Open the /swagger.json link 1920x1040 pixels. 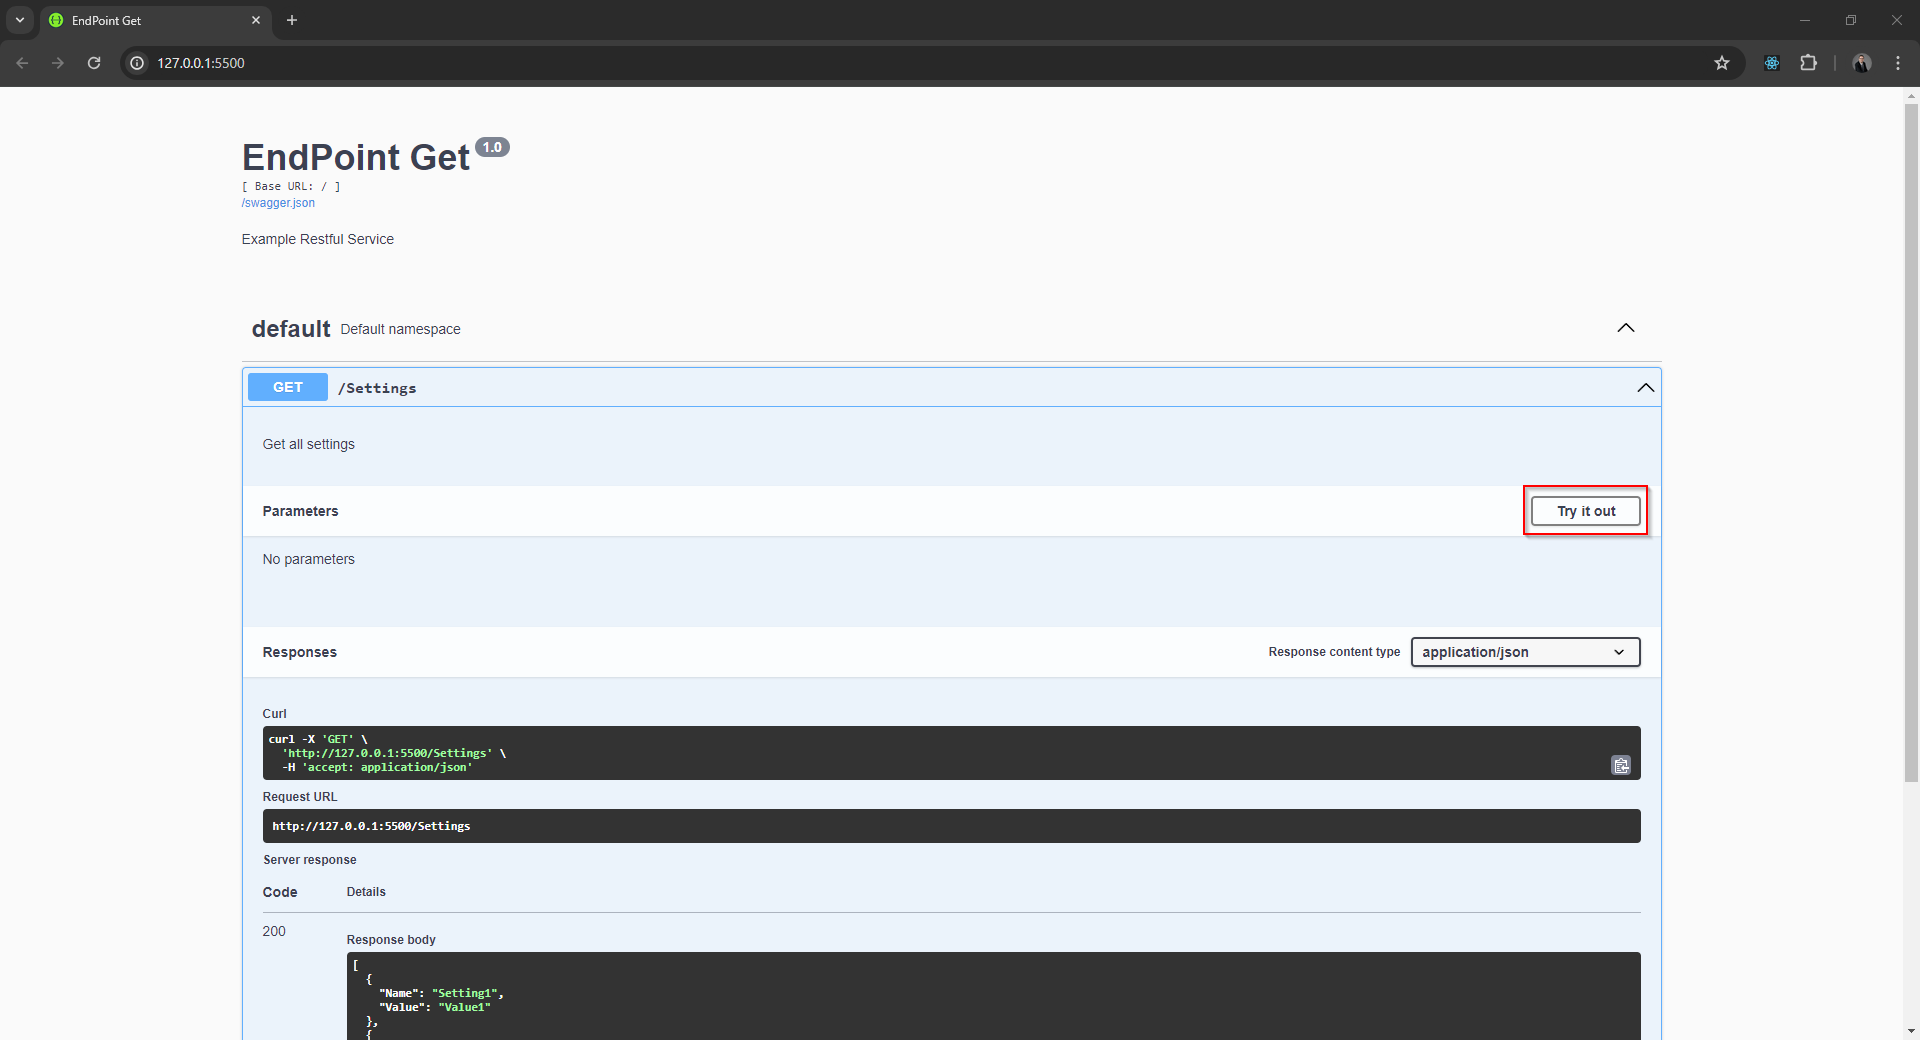point(278,203)
